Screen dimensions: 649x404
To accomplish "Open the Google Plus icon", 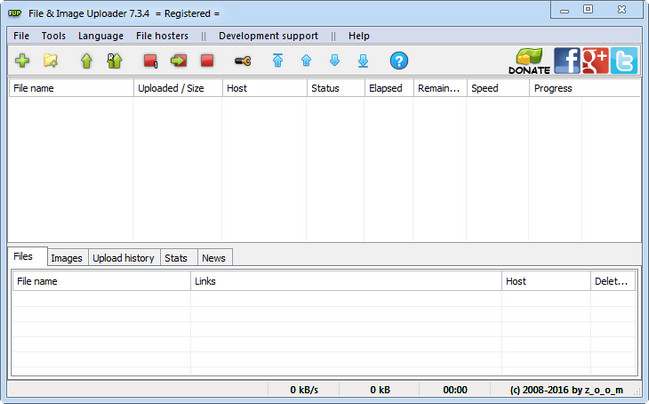I will click(596, 61).
